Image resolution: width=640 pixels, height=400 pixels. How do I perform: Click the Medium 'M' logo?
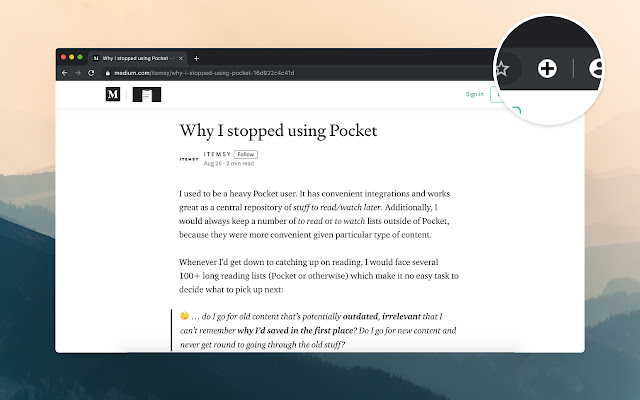113,94
